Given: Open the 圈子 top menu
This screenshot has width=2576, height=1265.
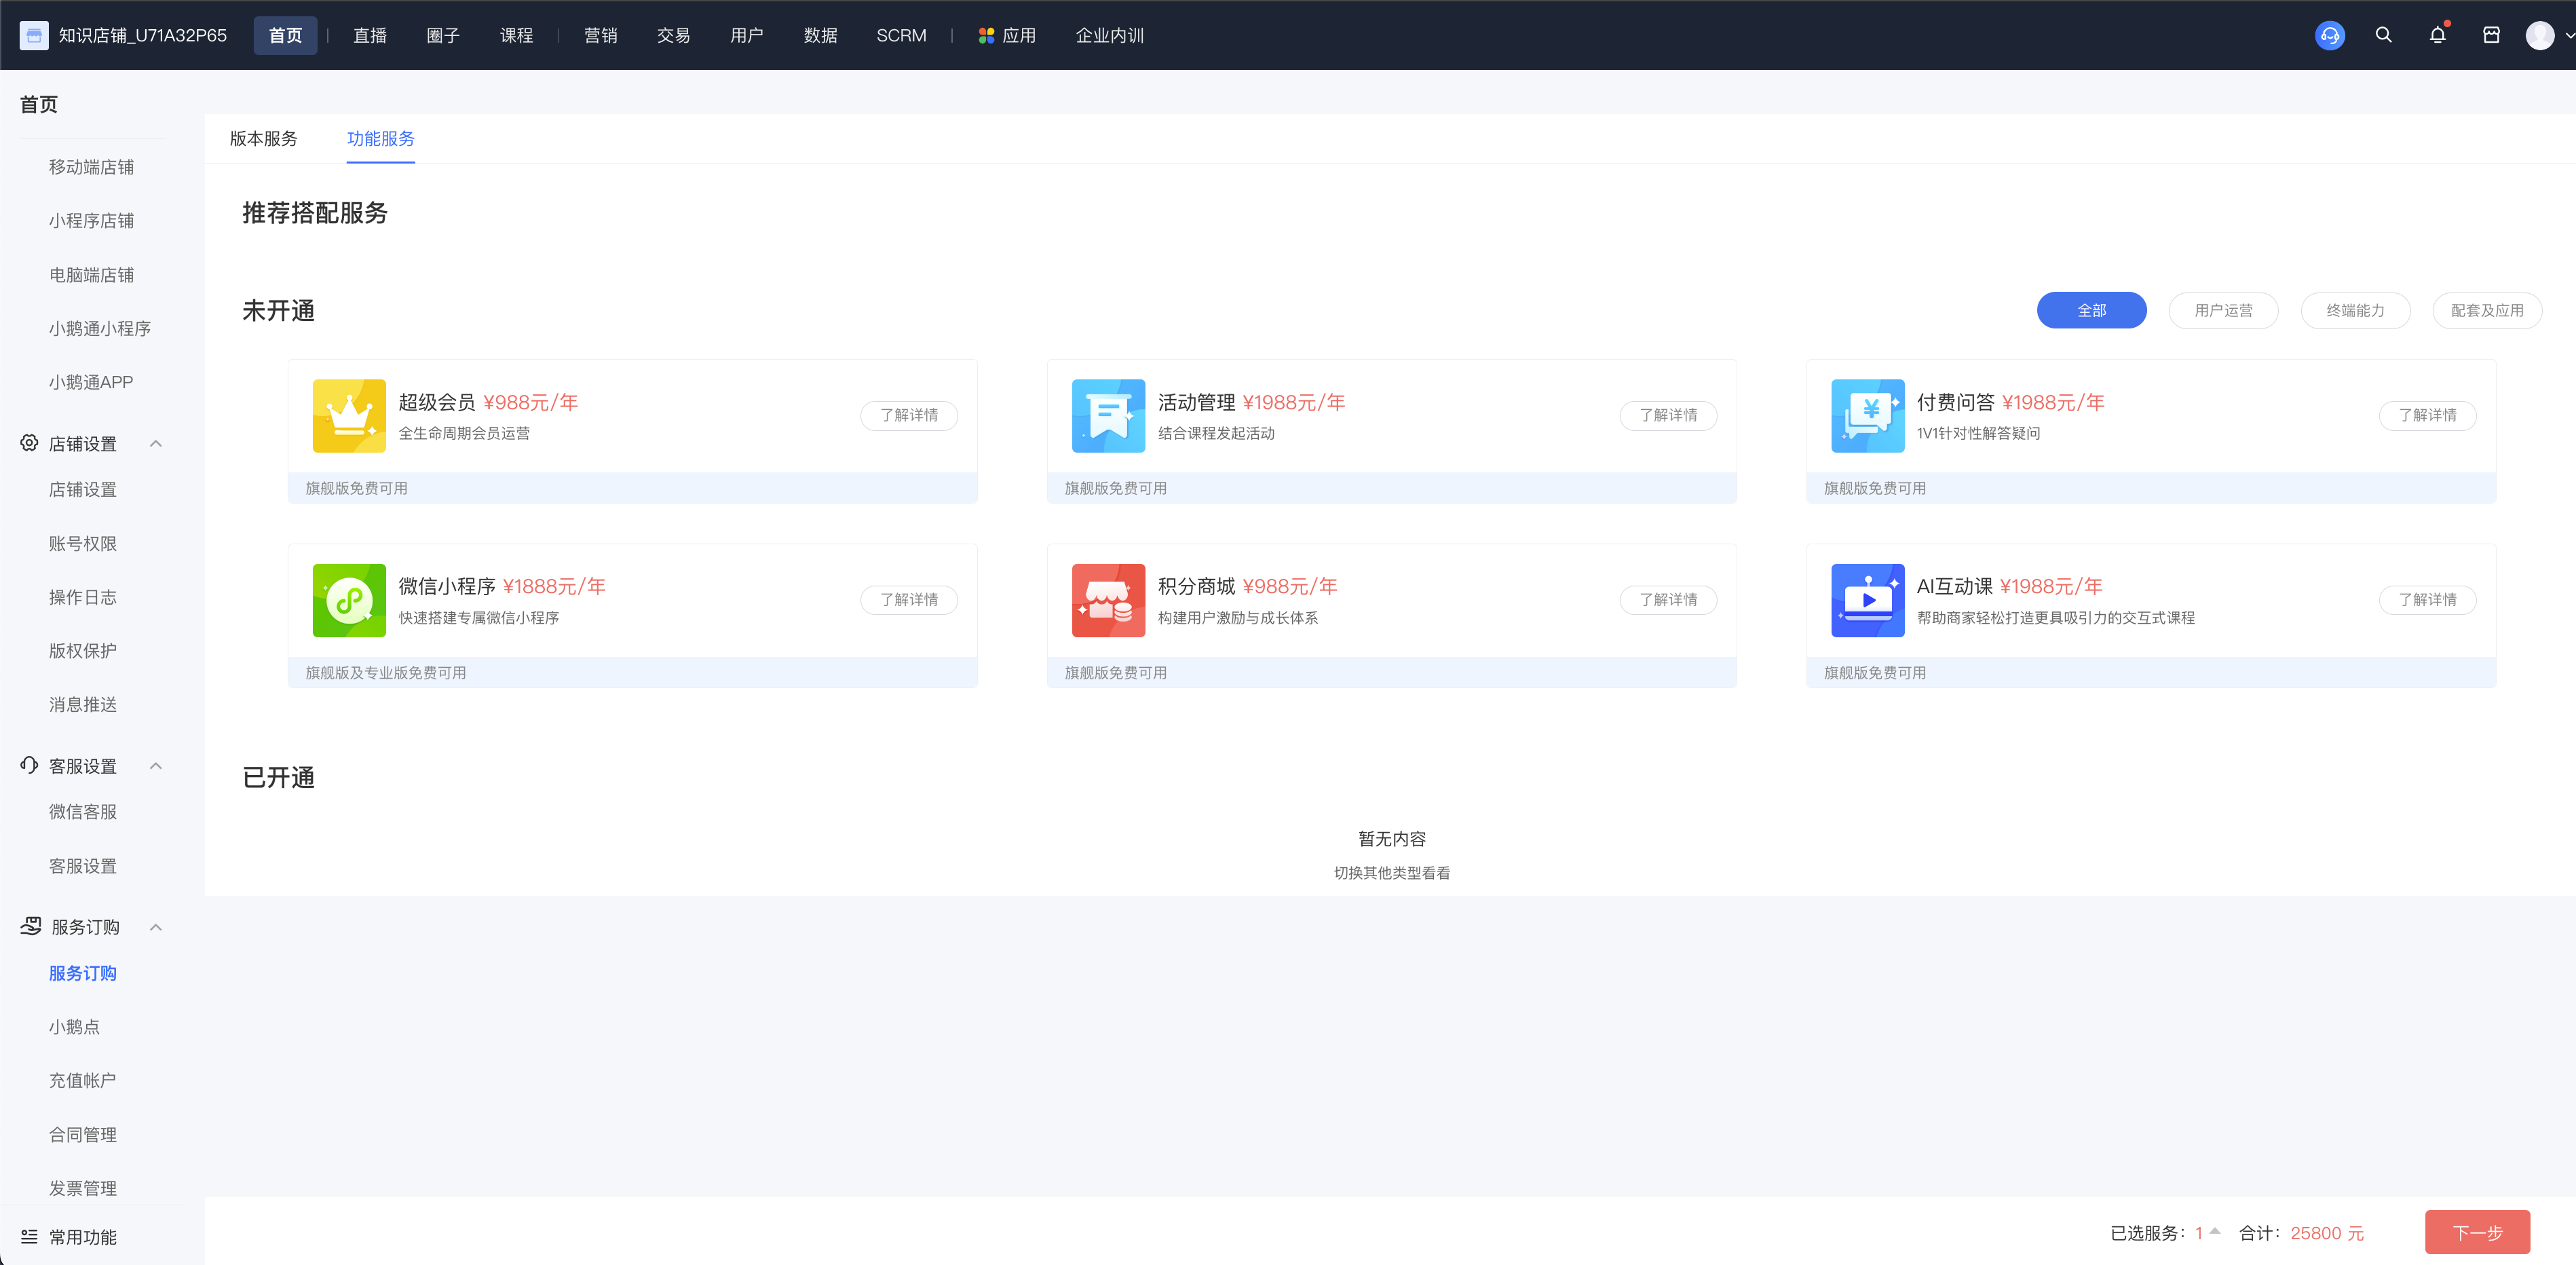Looking at the screenshot, I should coord(442,35).
